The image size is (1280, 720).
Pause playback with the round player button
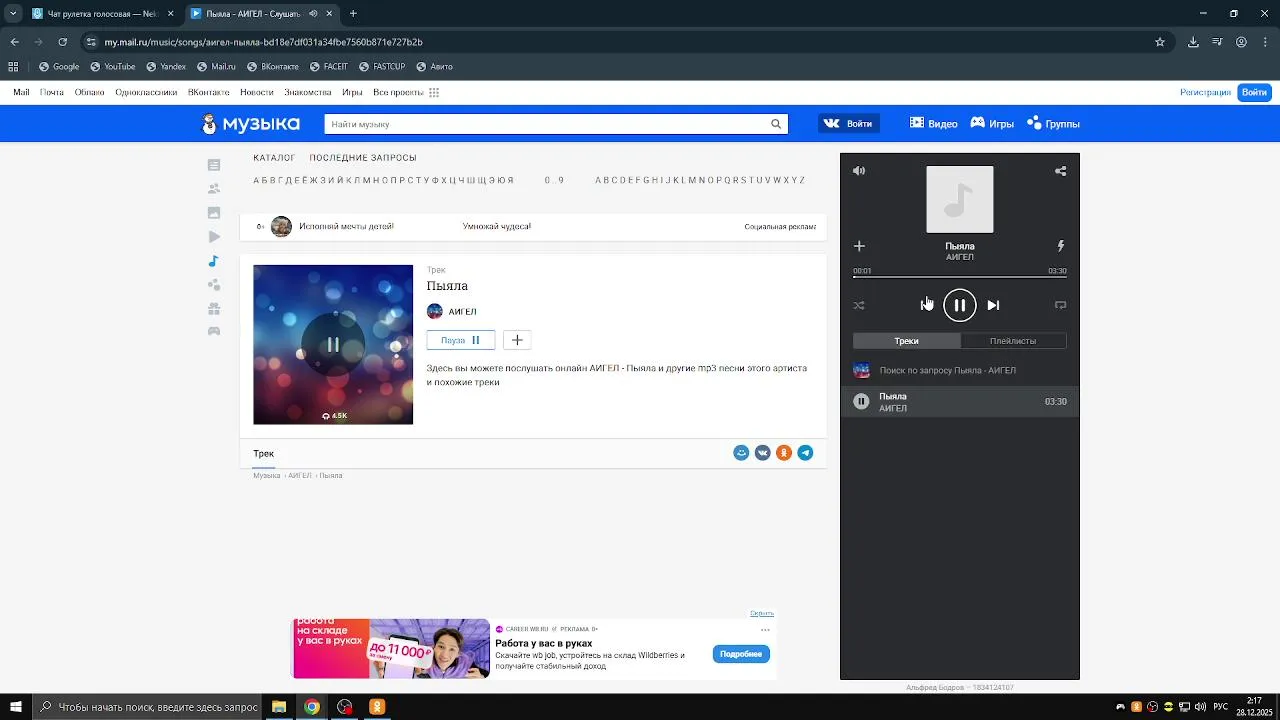[x=960, y=305]
